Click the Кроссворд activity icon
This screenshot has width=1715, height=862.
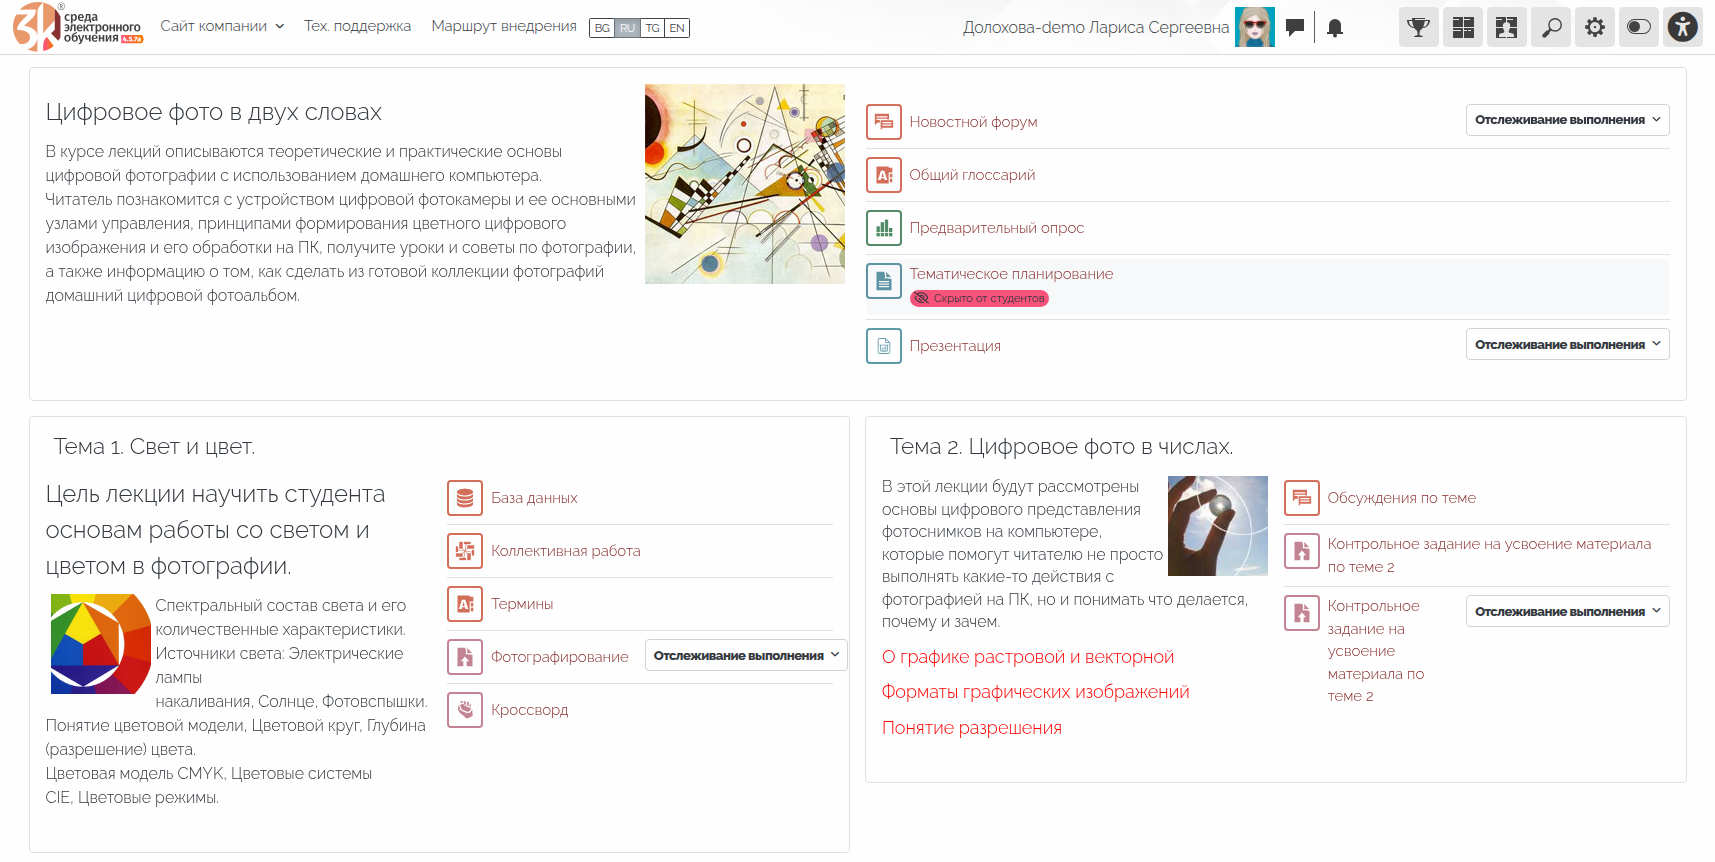pos(465,710)
